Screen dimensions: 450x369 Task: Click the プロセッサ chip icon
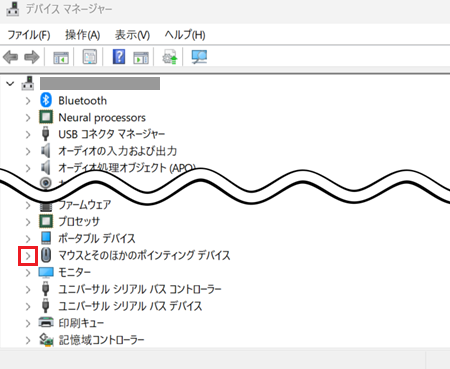point(46,221)
